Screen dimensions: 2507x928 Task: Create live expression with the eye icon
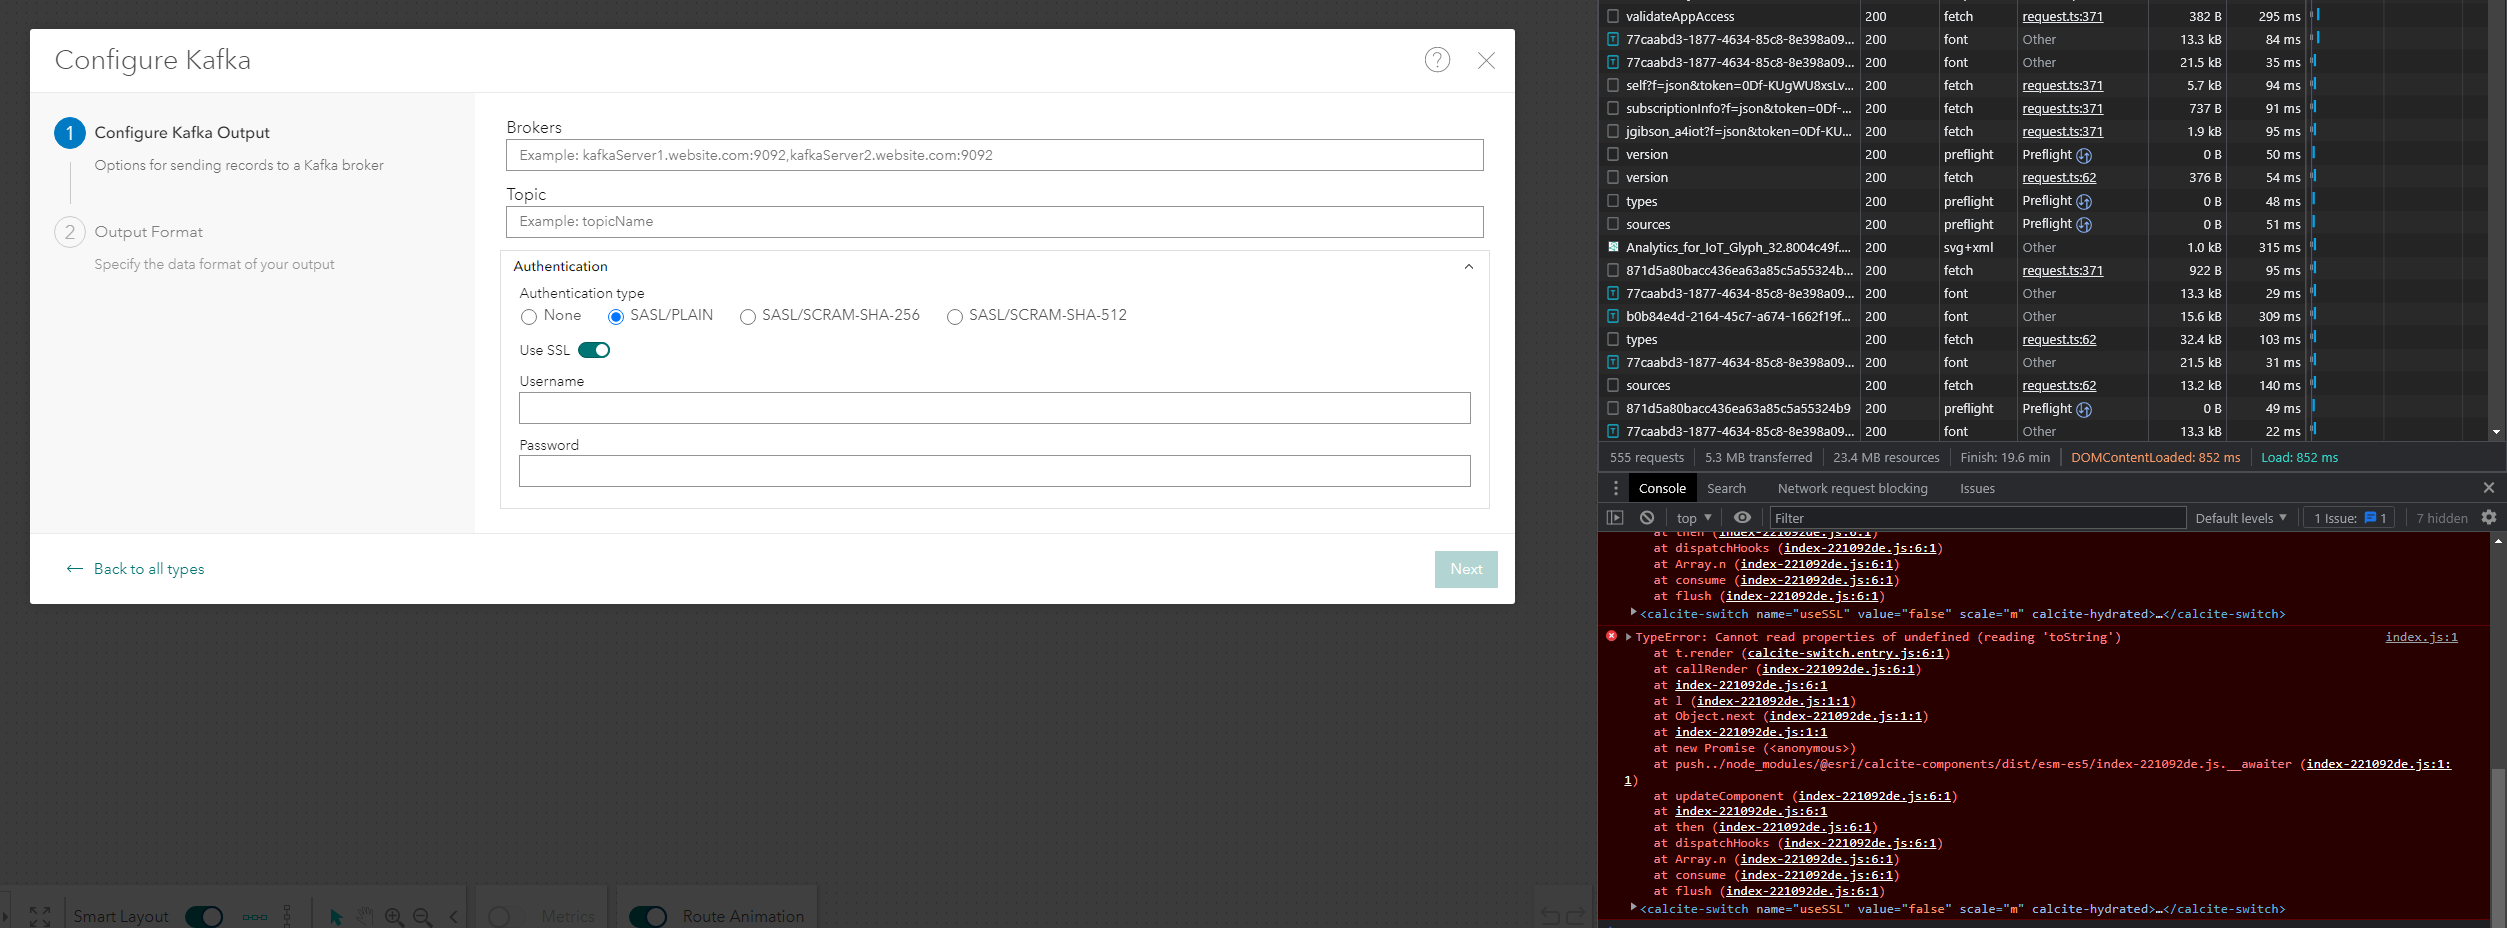[x=1743, y=517]
